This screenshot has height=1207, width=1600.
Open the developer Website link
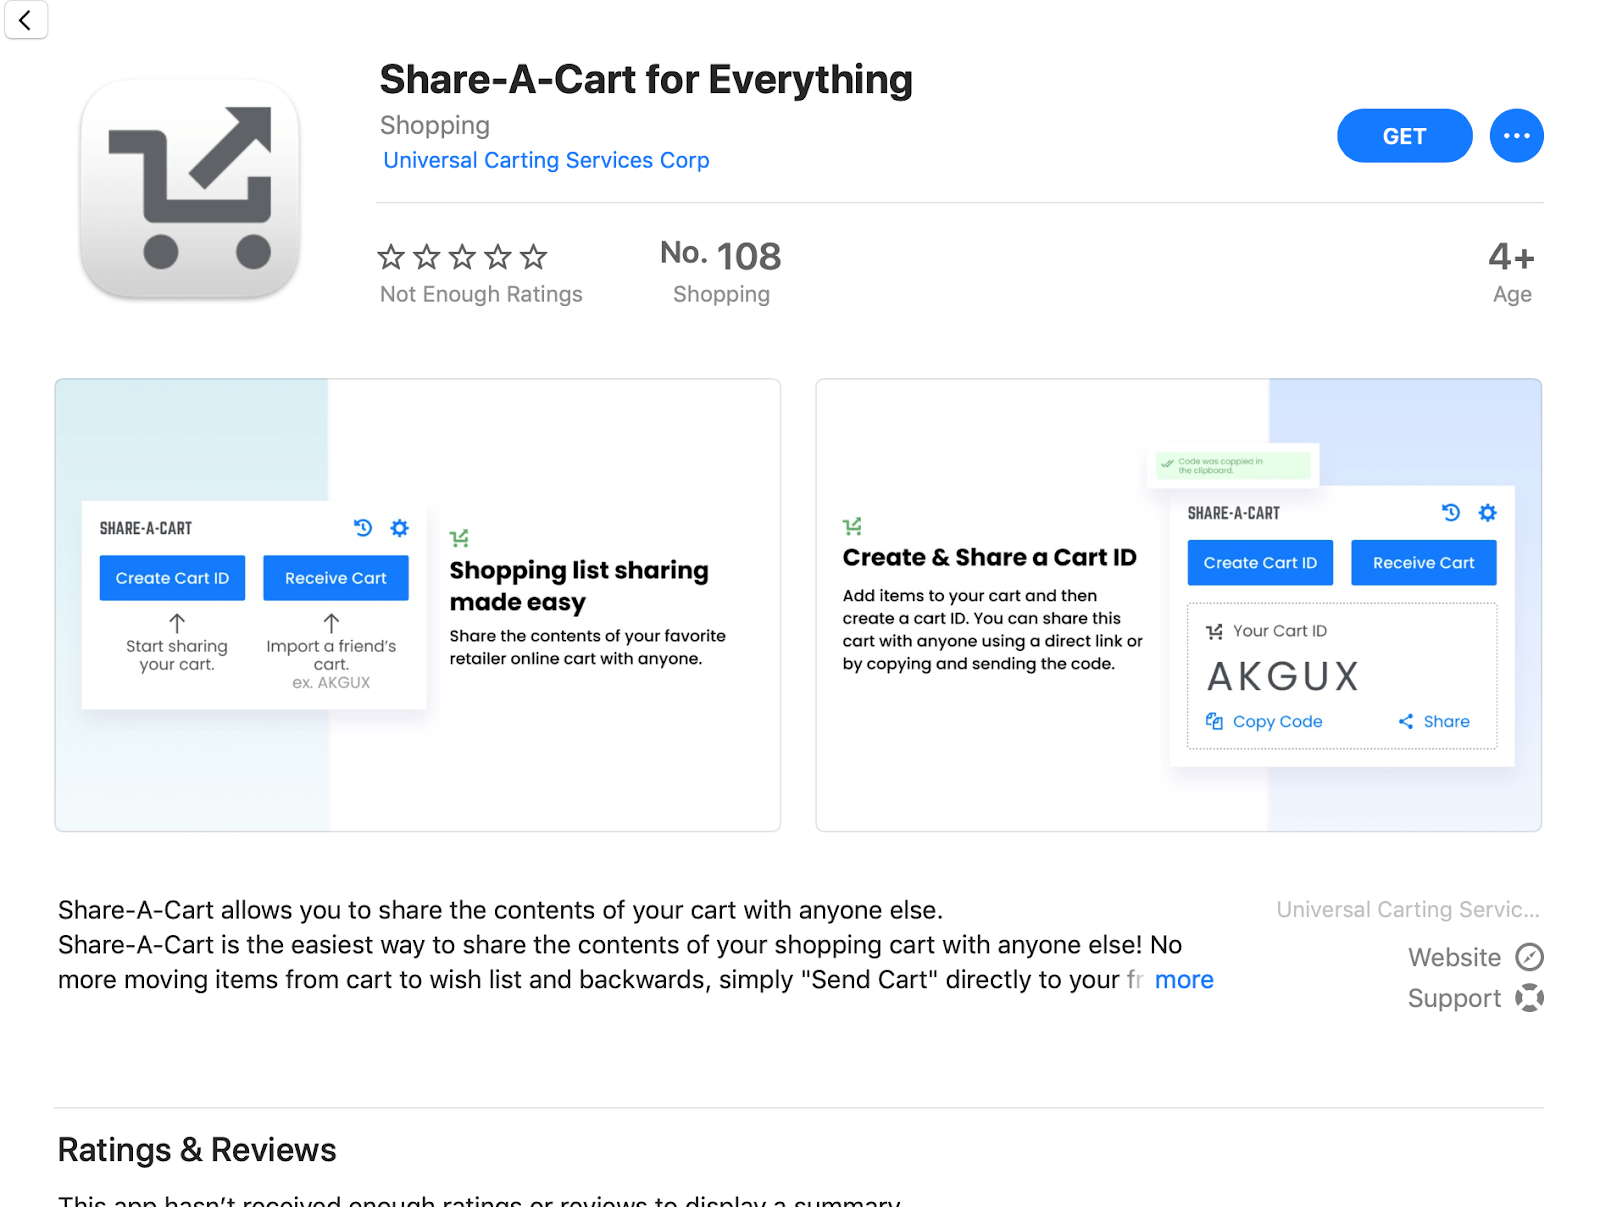click(1454, 958)
